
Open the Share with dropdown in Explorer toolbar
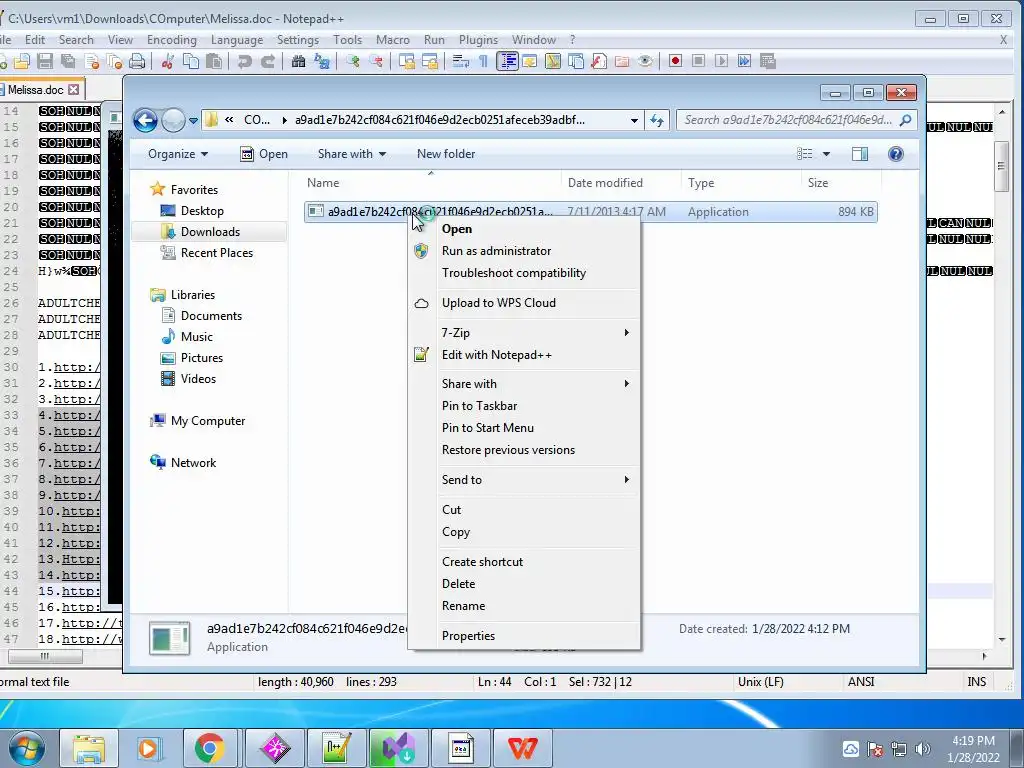351,154
